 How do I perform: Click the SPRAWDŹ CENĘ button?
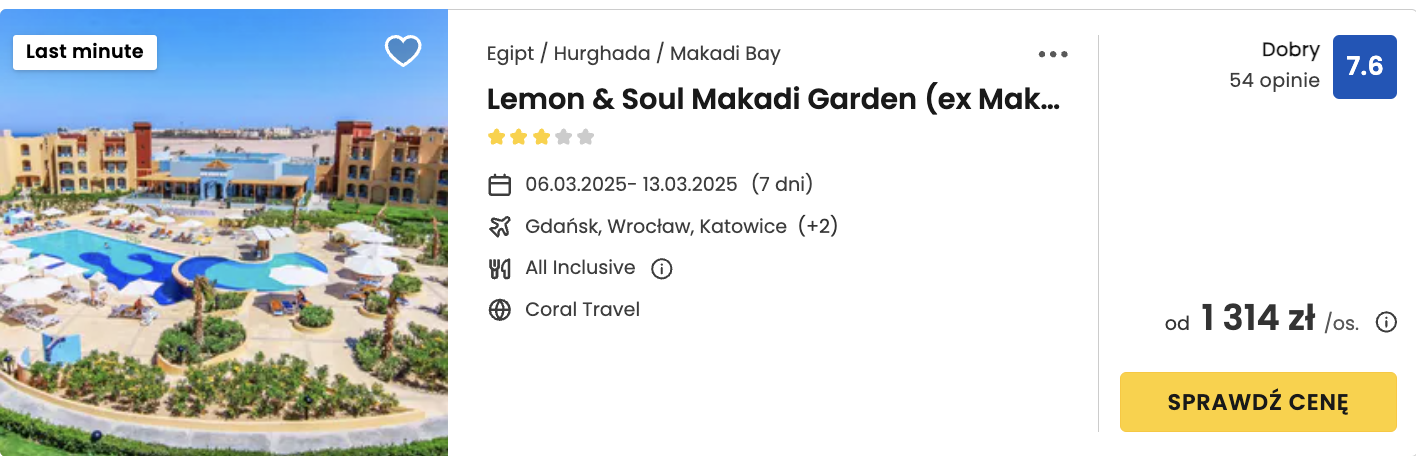point(1258,402)
